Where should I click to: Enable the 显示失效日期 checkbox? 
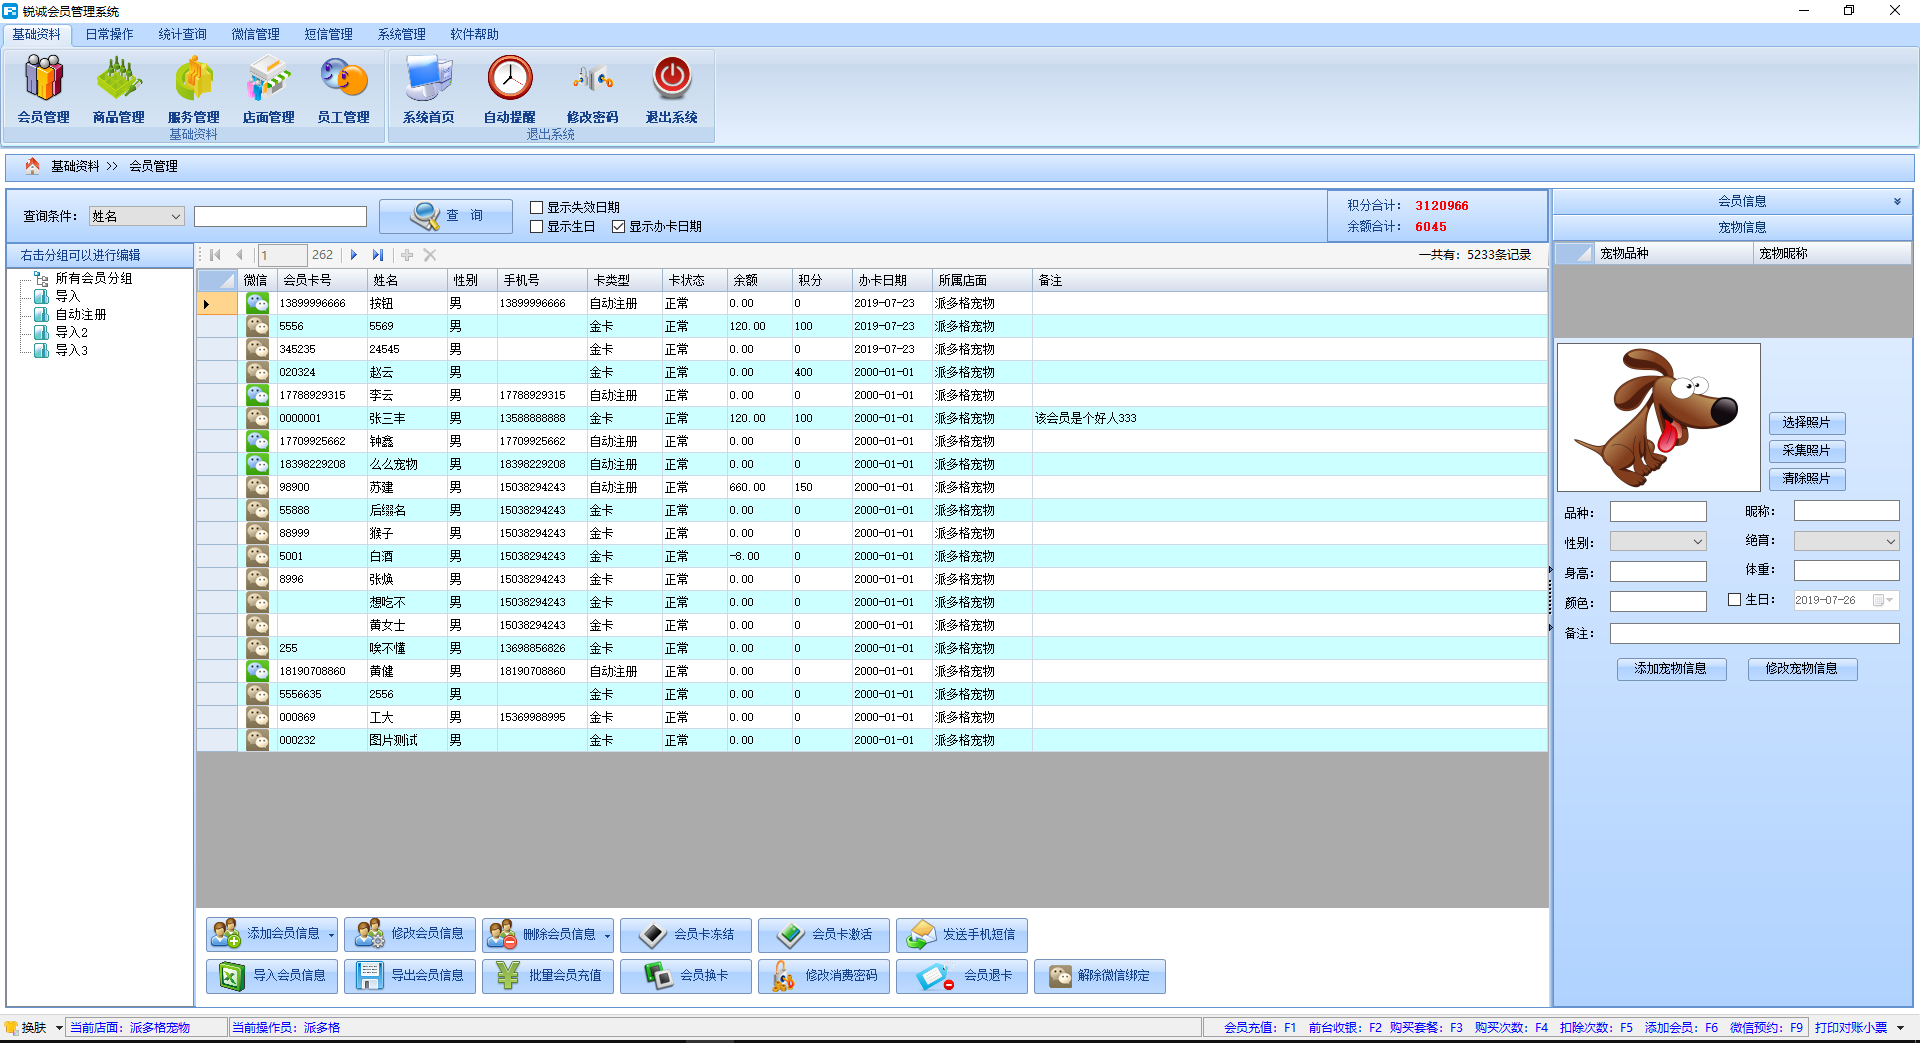tap(537, 207)
